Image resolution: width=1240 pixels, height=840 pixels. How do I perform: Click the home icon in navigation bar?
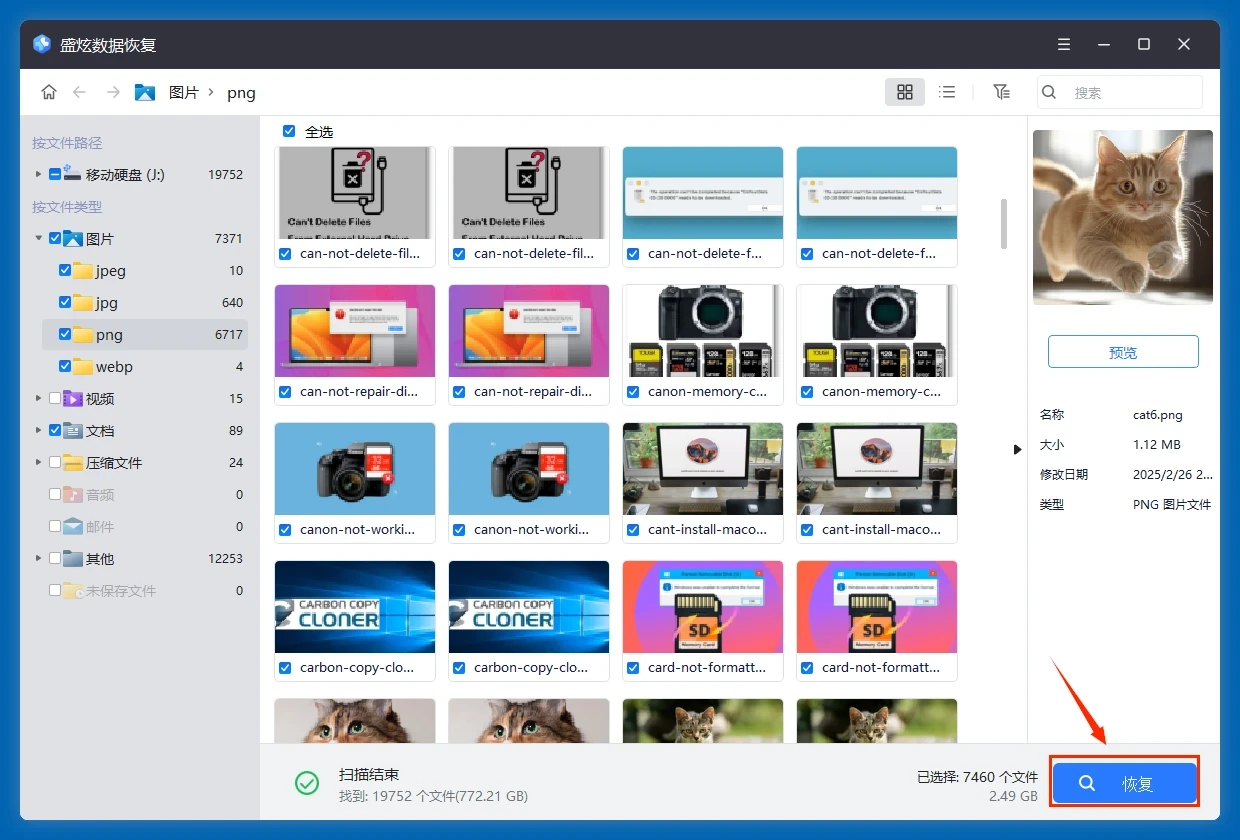48,92
